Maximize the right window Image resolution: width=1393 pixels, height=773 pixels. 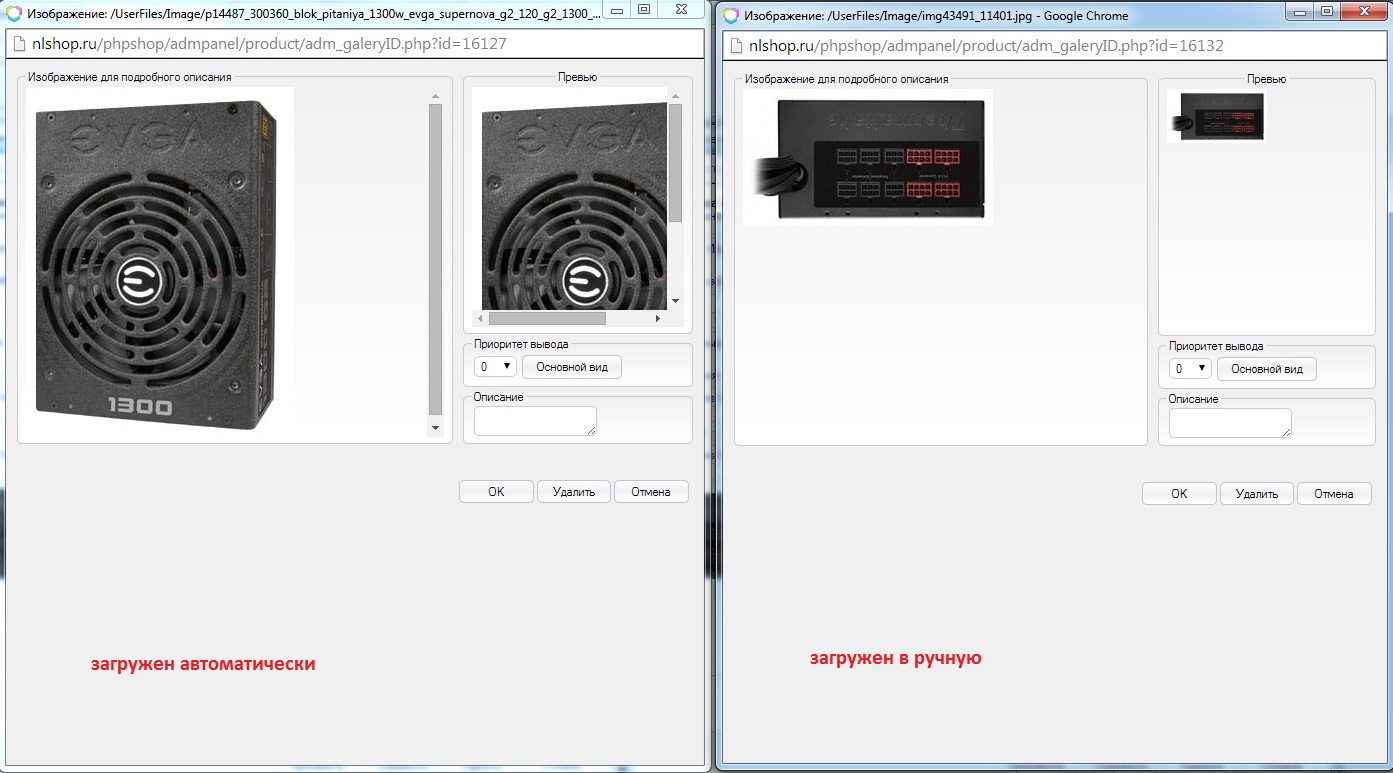tap(1327, 11)
